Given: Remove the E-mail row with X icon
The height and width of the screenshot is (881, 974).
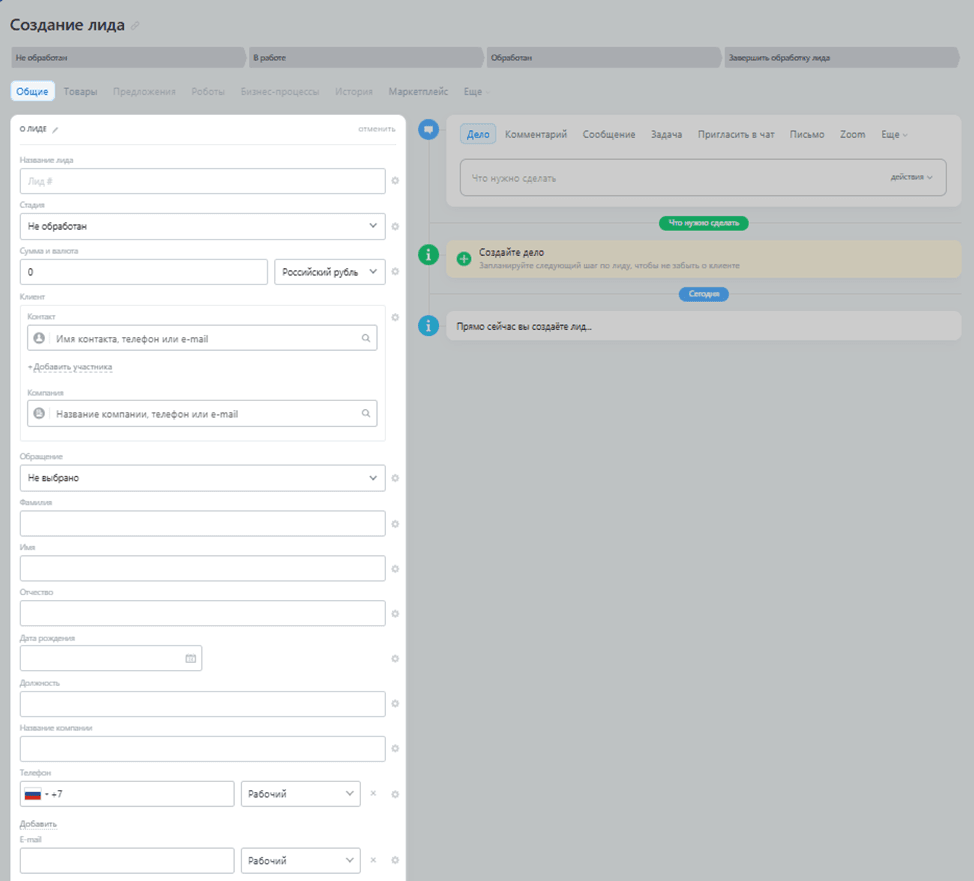Looking at the screenshot, I should (373, 860).
